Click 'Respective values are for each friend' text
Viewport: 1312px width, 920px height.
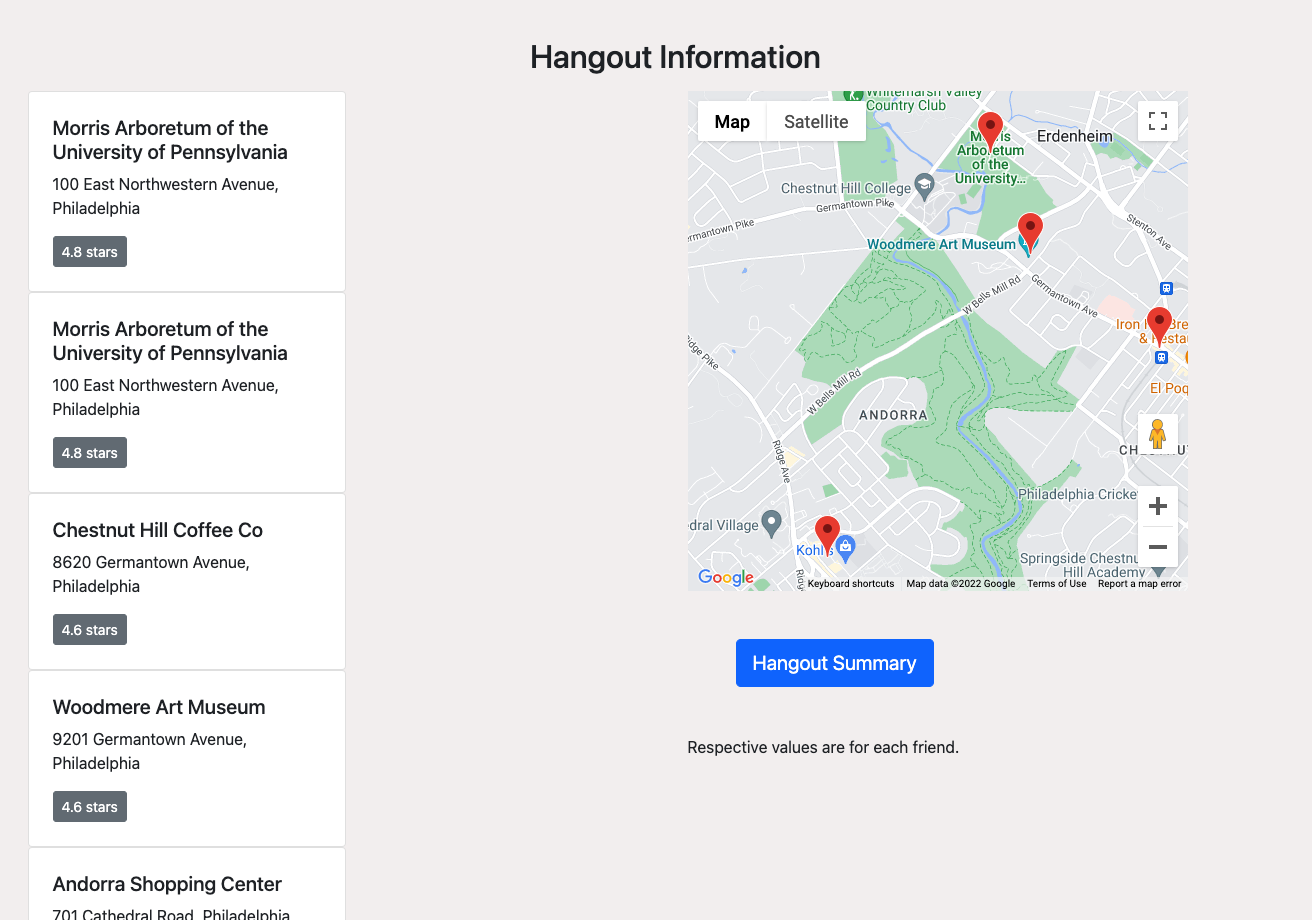(823, 747)
